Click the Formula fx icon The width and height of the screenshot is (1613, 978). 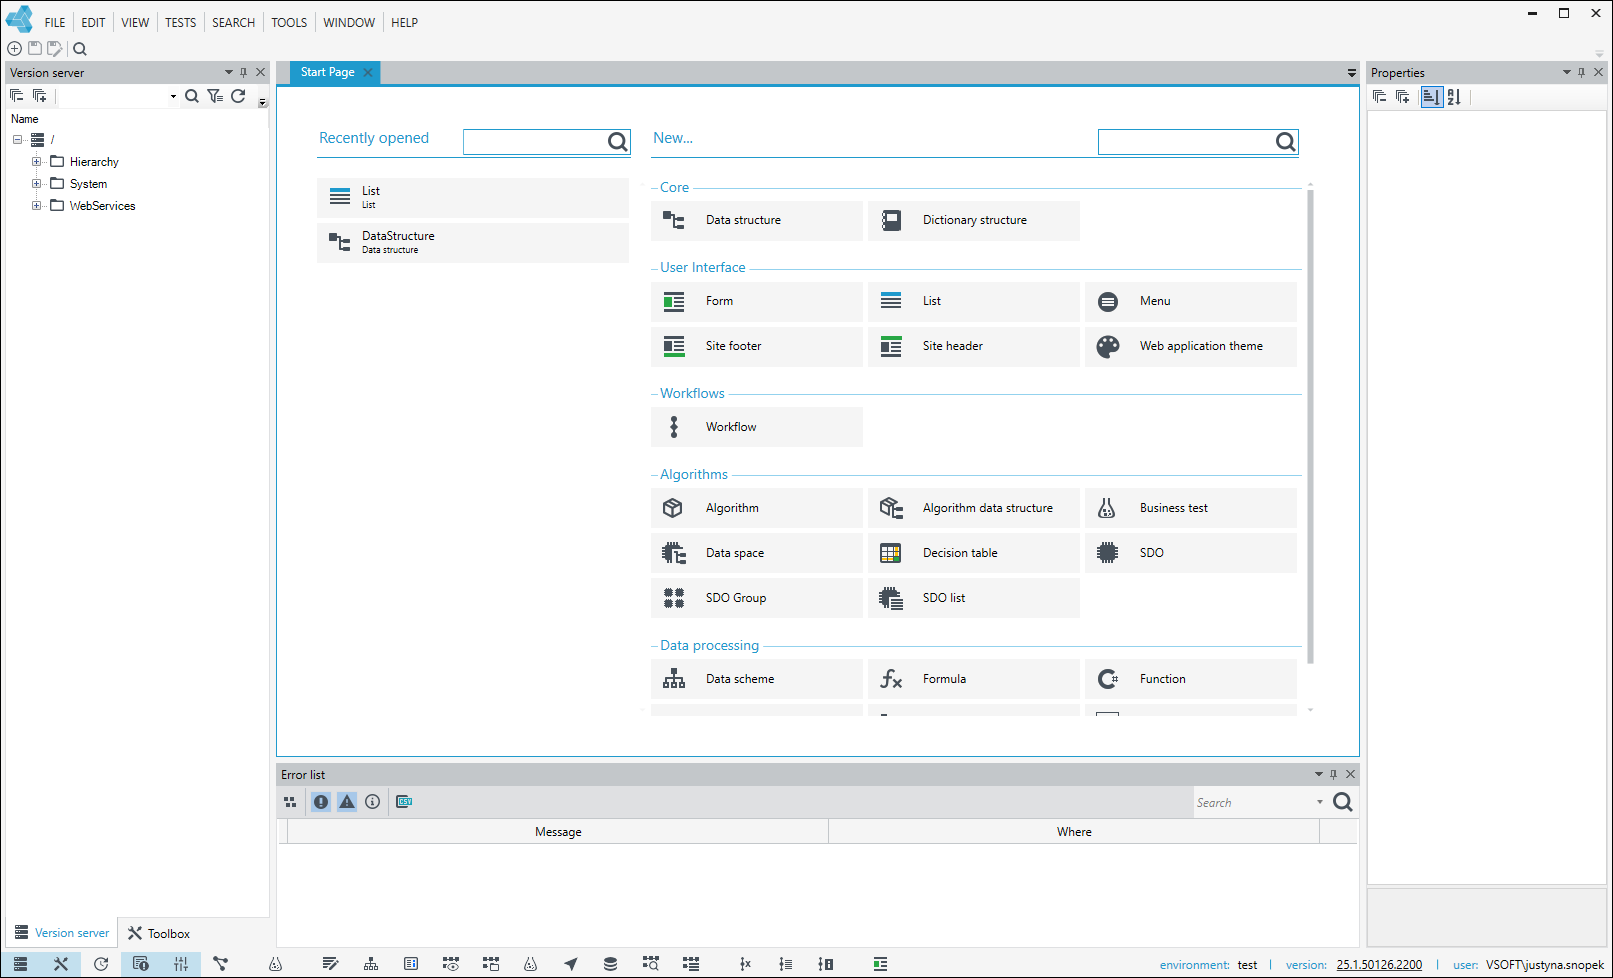(891, 679)
